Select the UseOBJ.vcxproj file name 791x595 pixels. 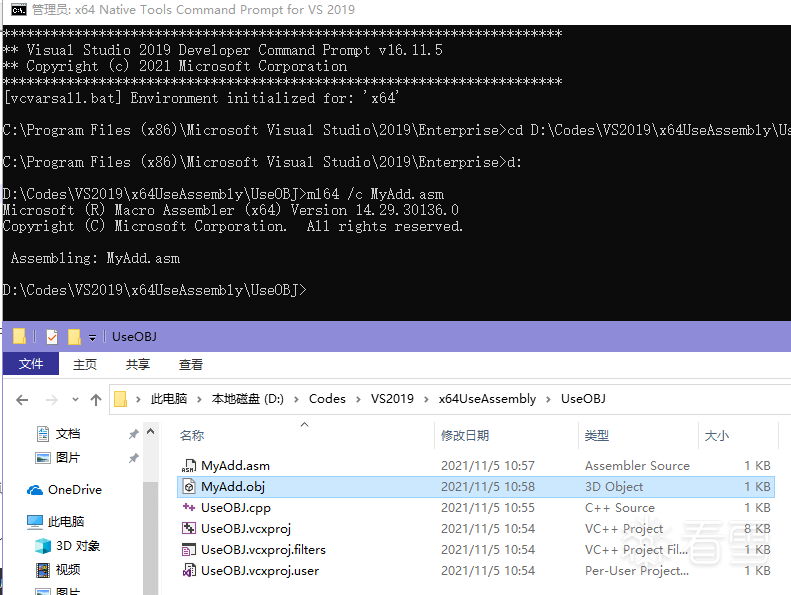(246, 528)
